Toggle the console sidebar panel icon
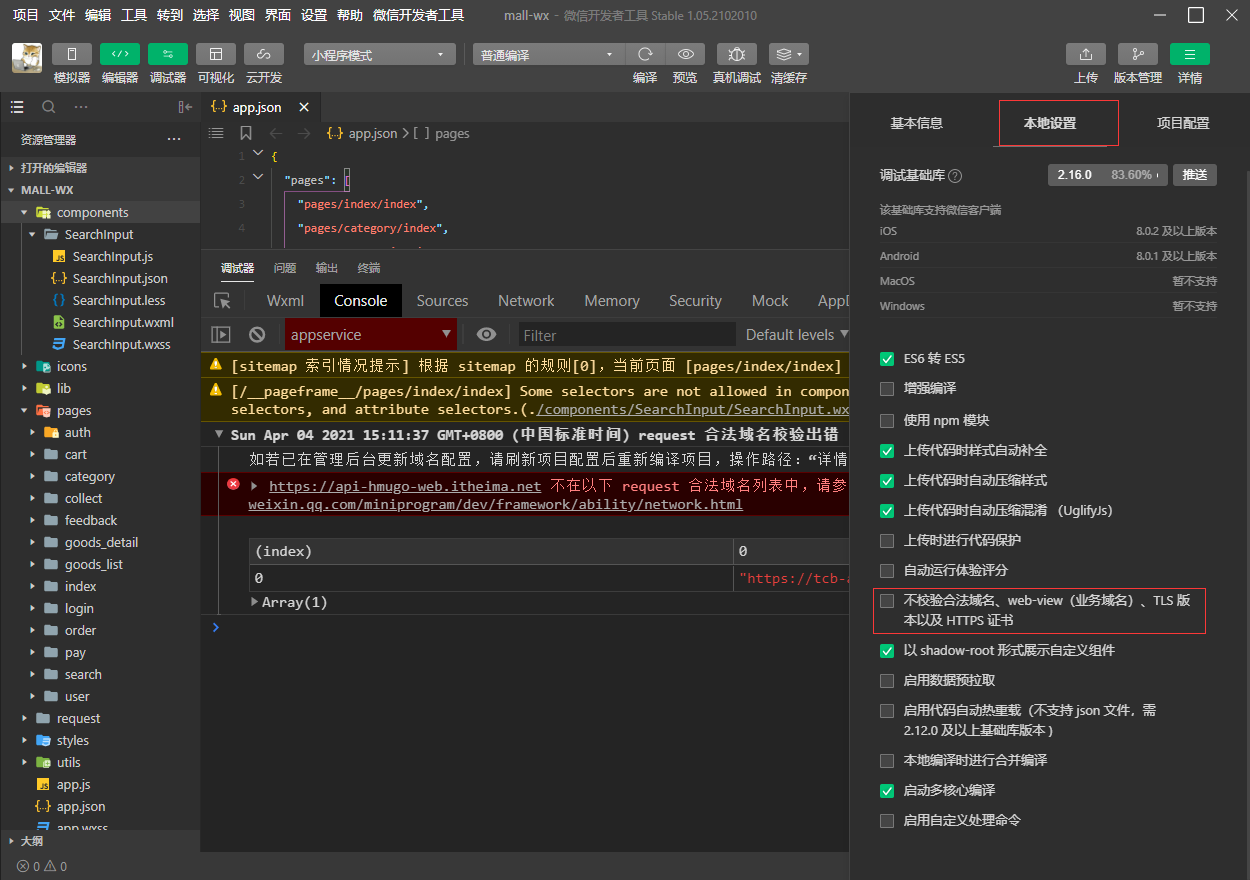 click(221, 335)
